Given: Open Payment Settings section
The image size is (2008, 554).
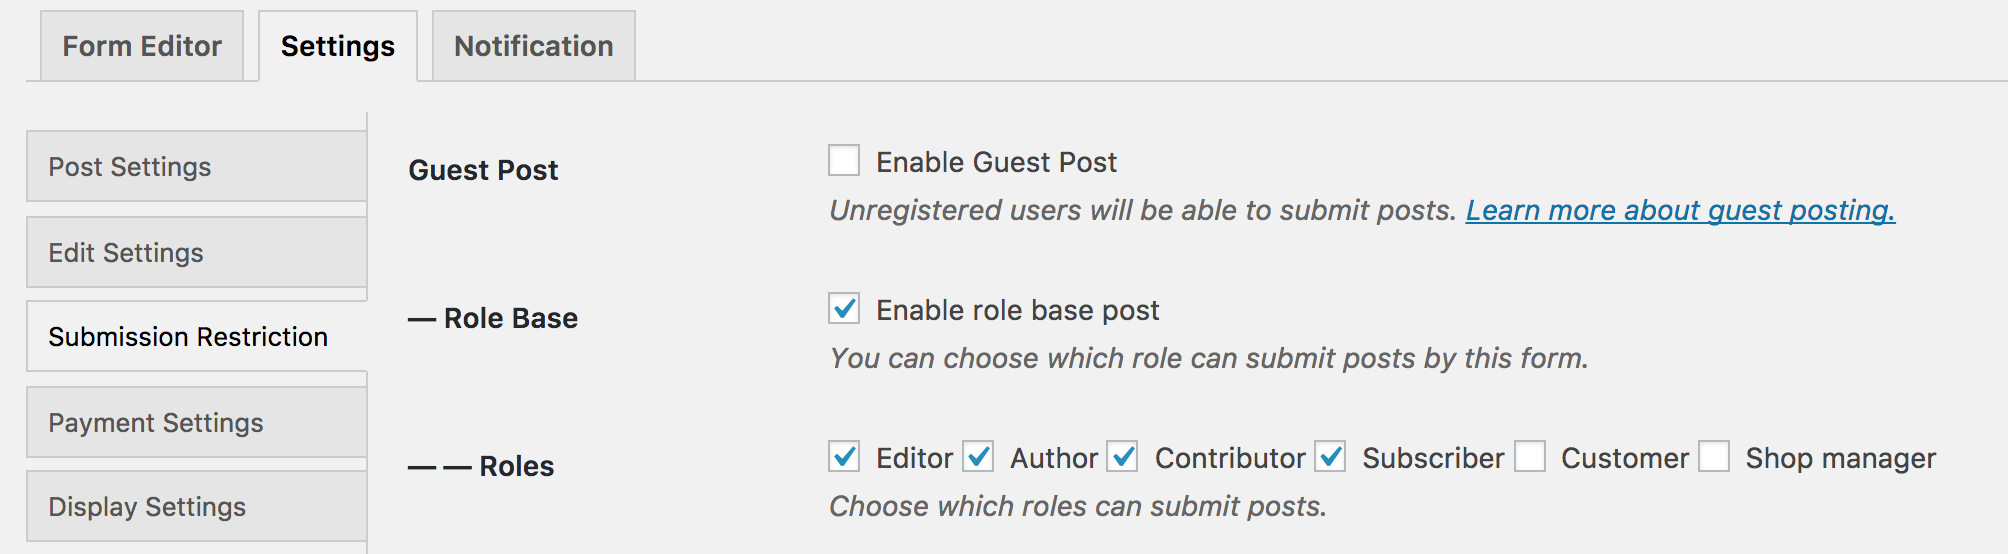Looking at the screenshot, I should [x=196, y=423].
